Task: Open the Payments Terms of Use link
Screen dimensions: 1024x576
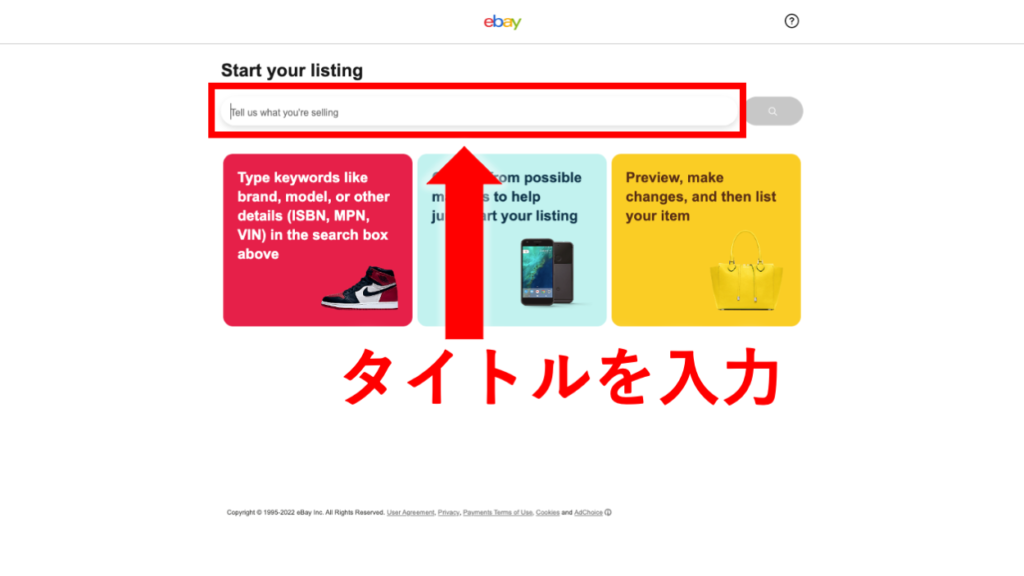Action: (498, 513)
